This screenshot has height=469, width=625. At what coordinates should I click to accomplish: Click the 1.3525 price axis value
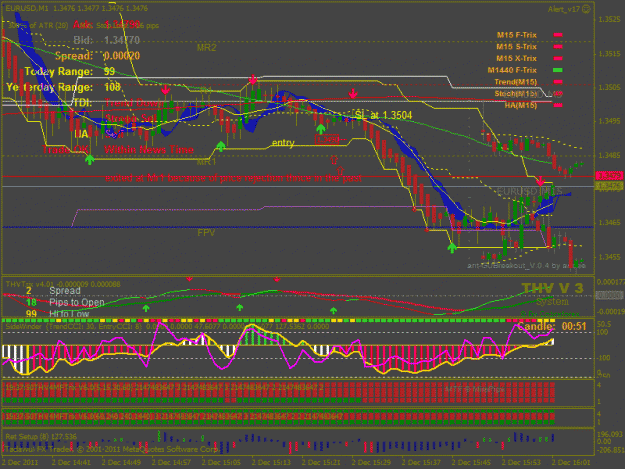609,20
